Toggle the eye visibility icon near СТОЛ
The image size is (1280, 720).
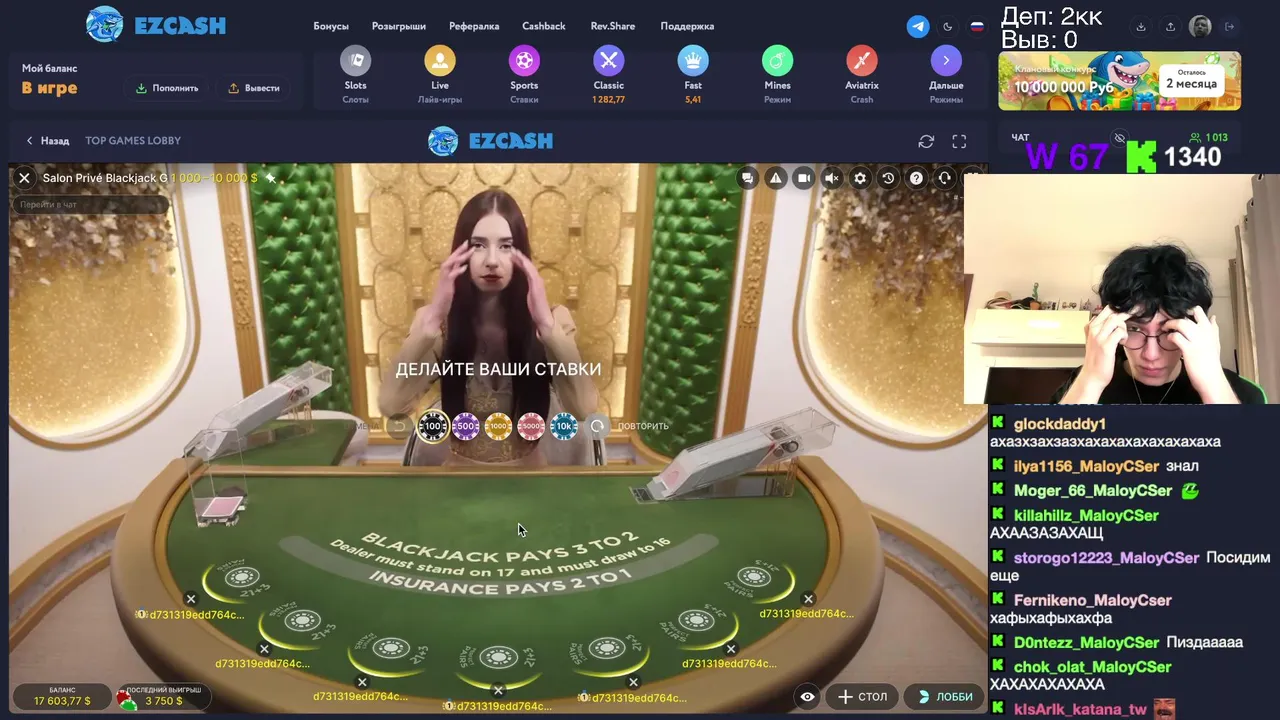click(807, 697)
